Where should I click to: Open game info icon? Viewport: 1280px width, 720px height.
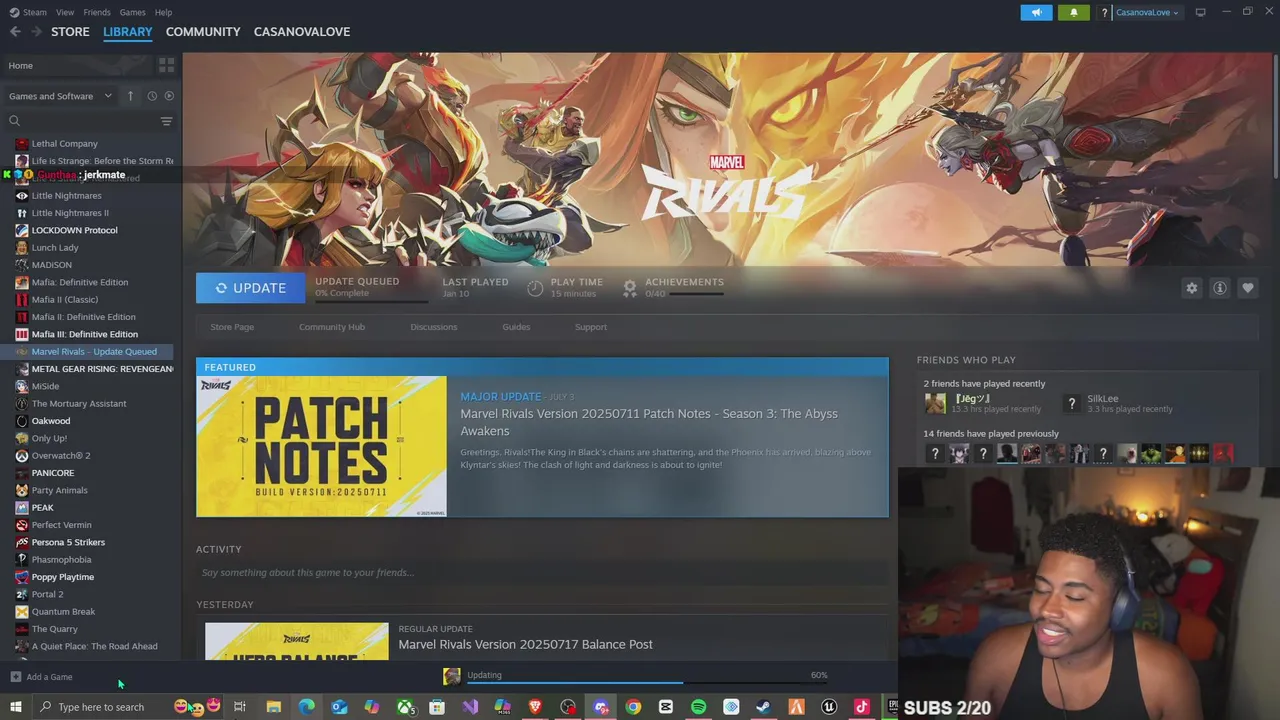(x=1220, y=288)
